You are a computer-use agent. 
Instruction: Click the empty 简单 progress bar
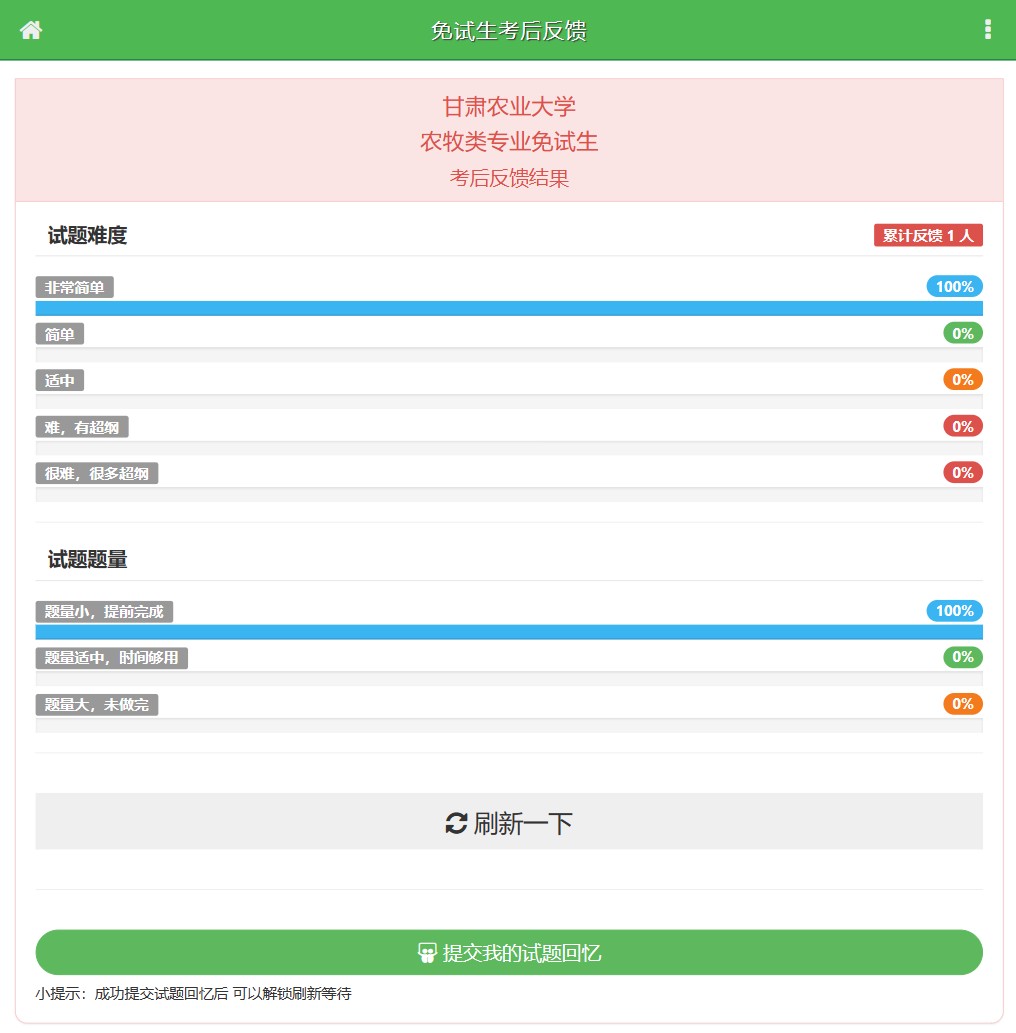509,355
